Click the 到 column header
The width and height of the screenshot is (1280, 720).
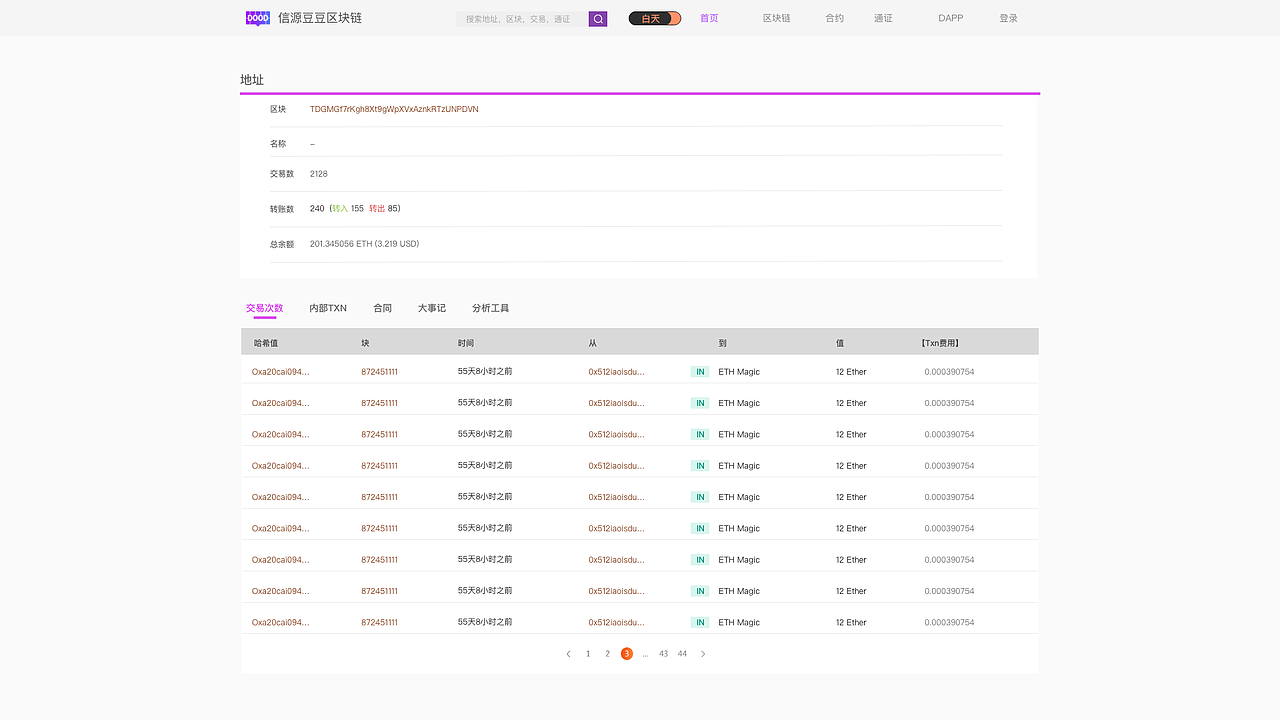[723, 343]
